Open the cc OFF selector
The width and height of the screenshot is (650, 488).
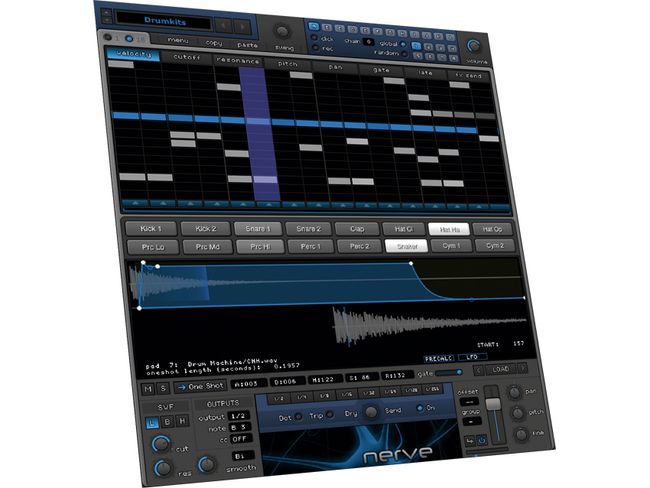tap(241, 438)
